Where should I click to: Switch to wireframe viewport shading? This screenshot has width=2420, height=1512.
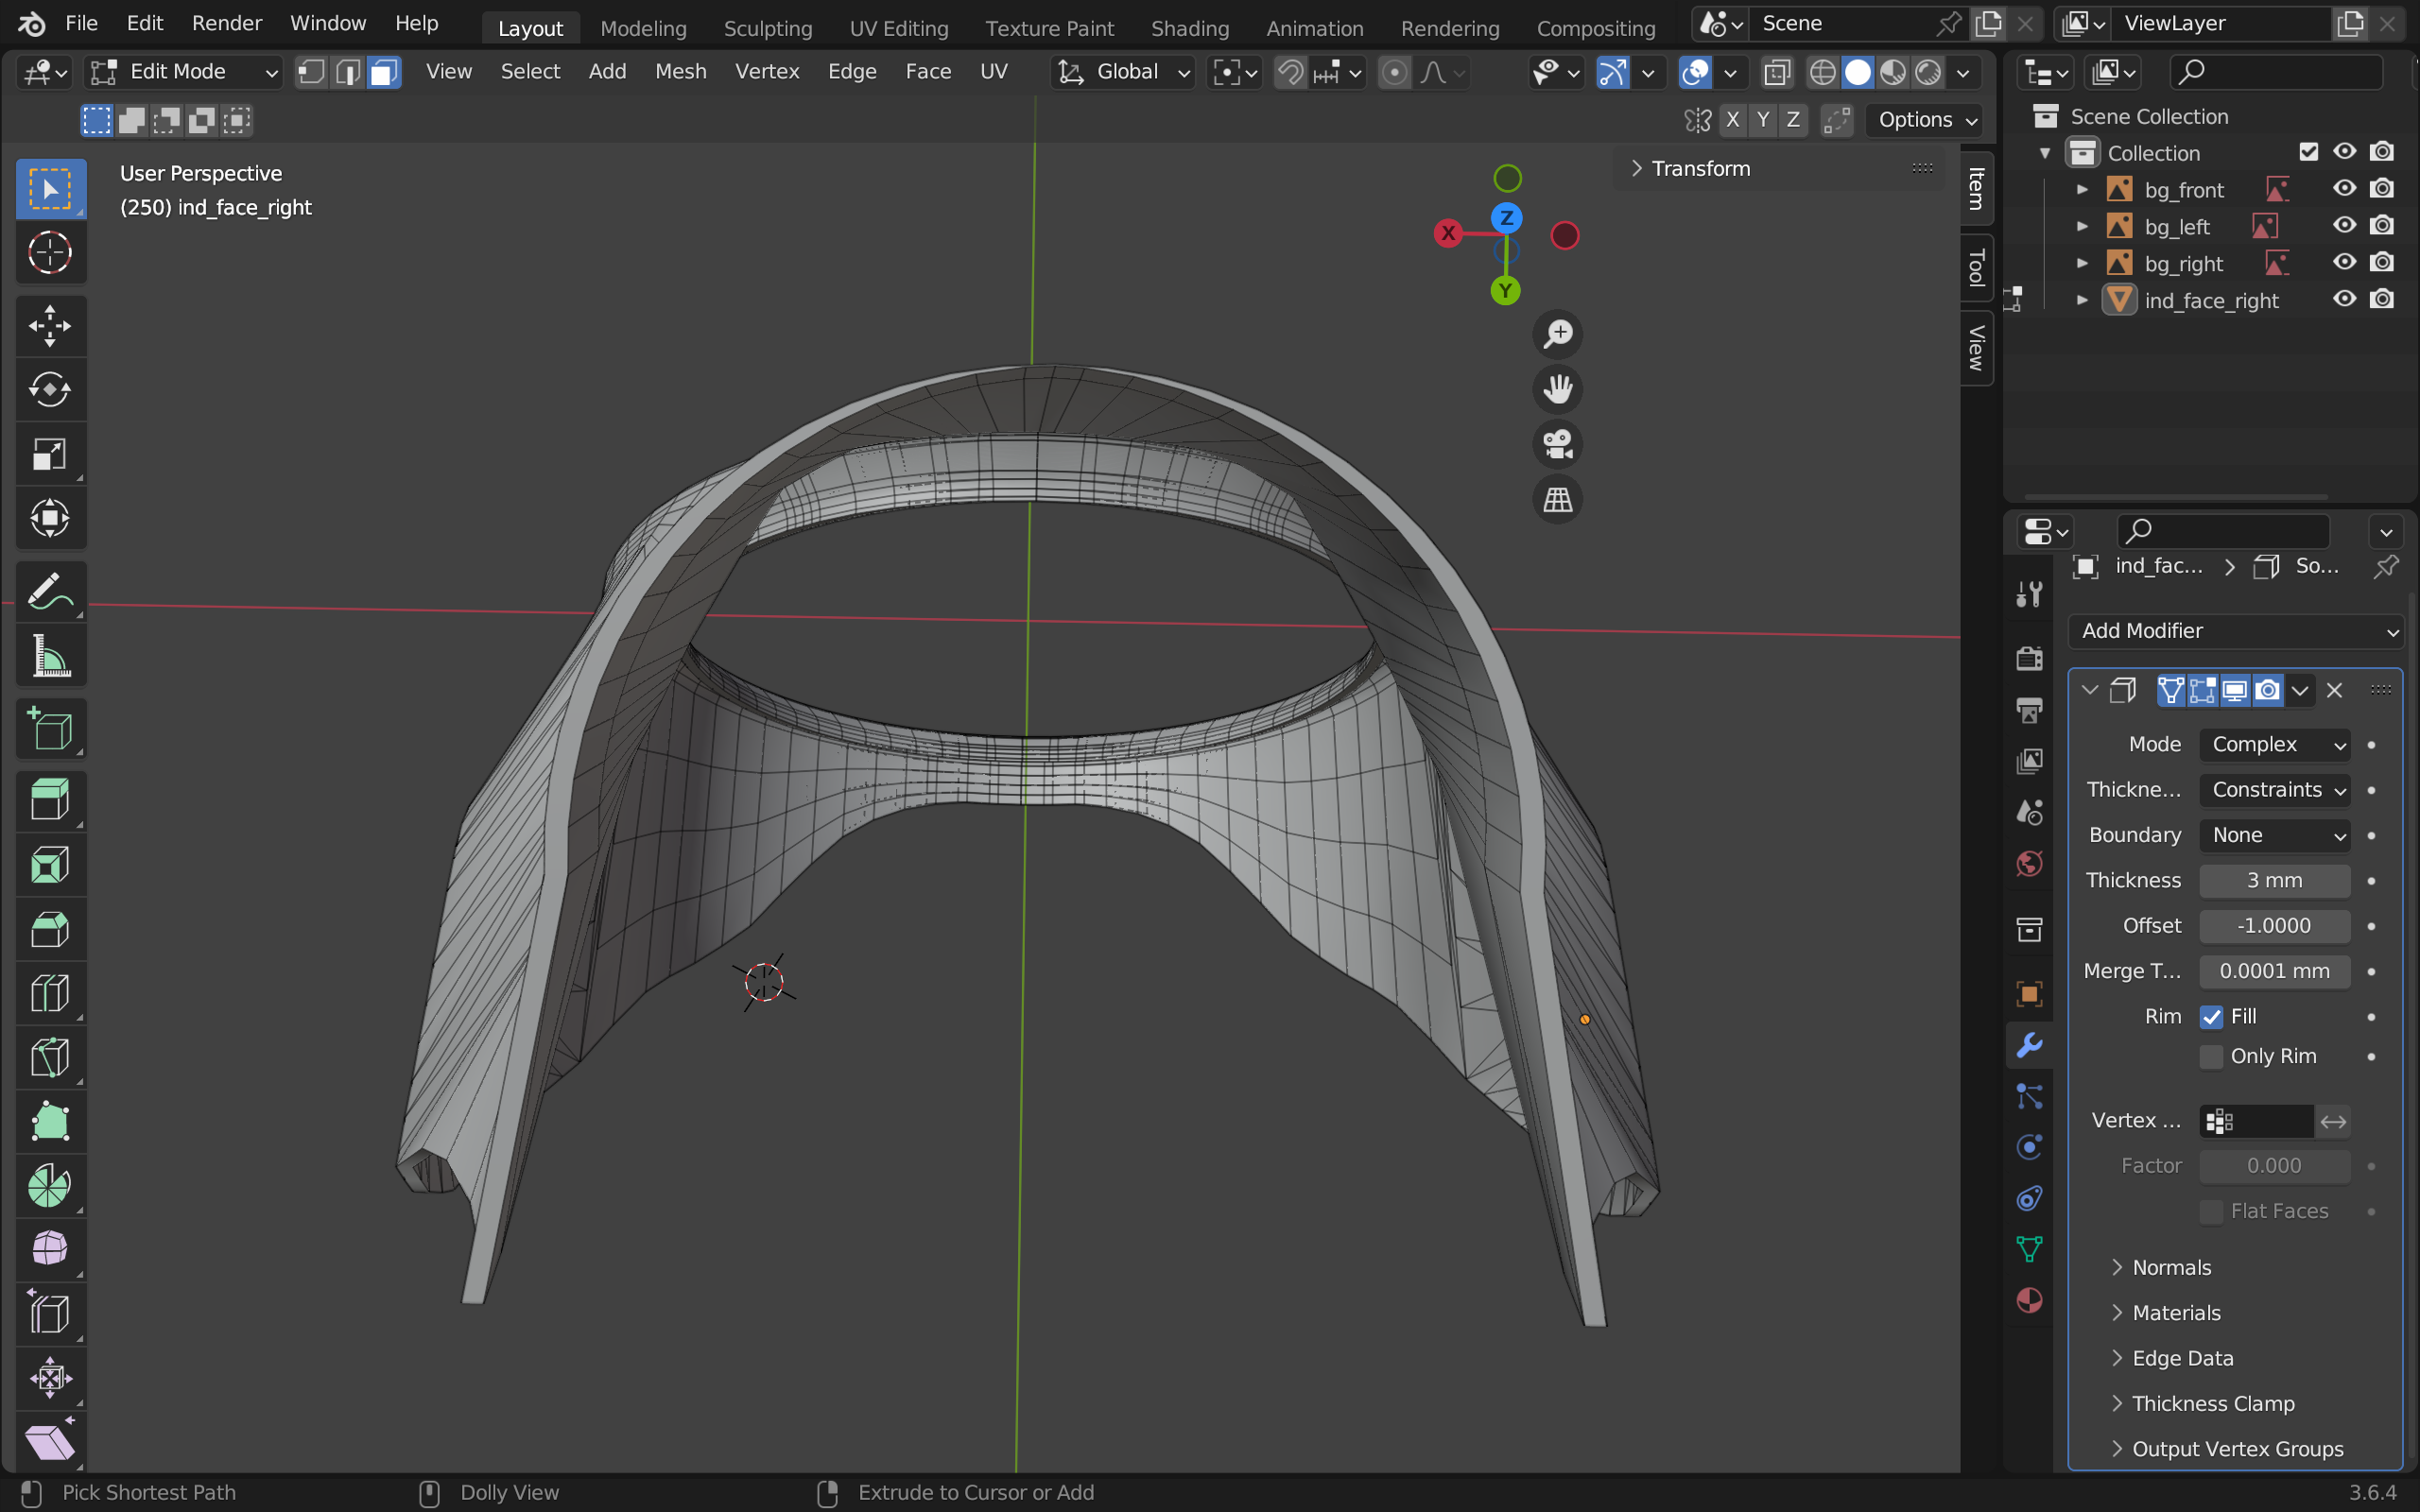point(1822,72)
